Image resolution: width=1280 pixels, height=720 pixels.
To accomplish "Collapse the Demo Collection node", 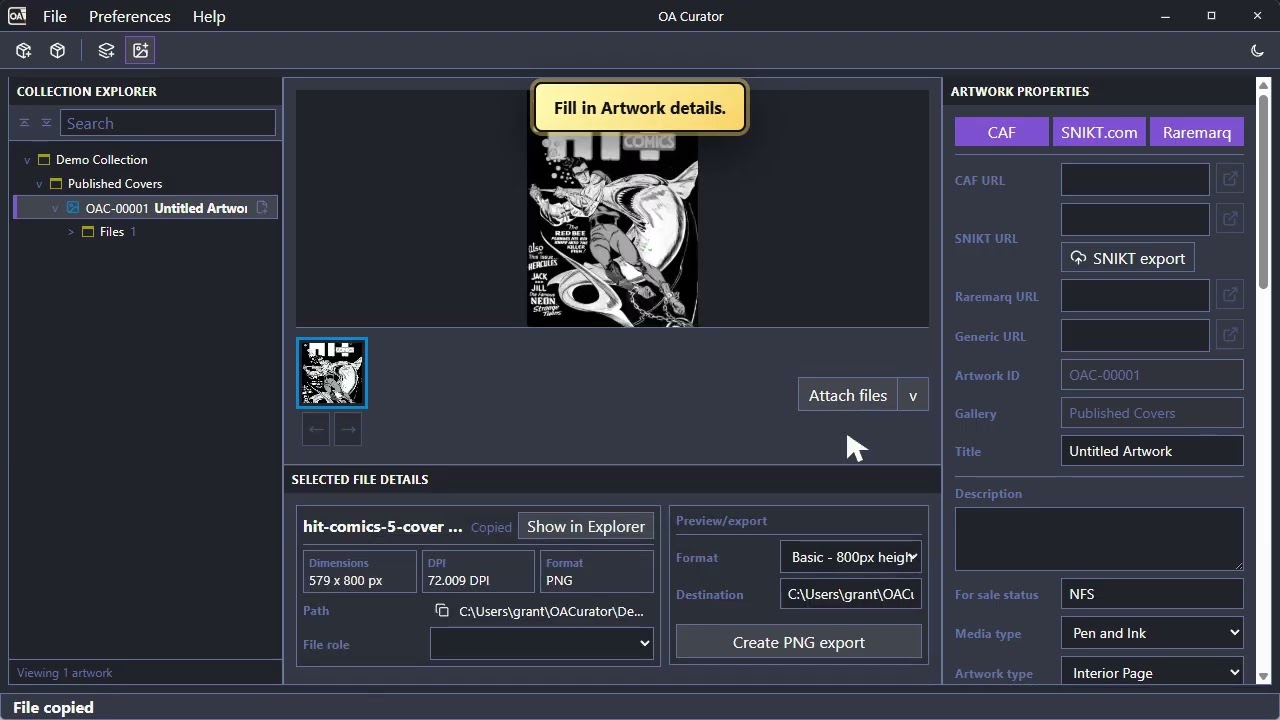I will coord(27,160).
